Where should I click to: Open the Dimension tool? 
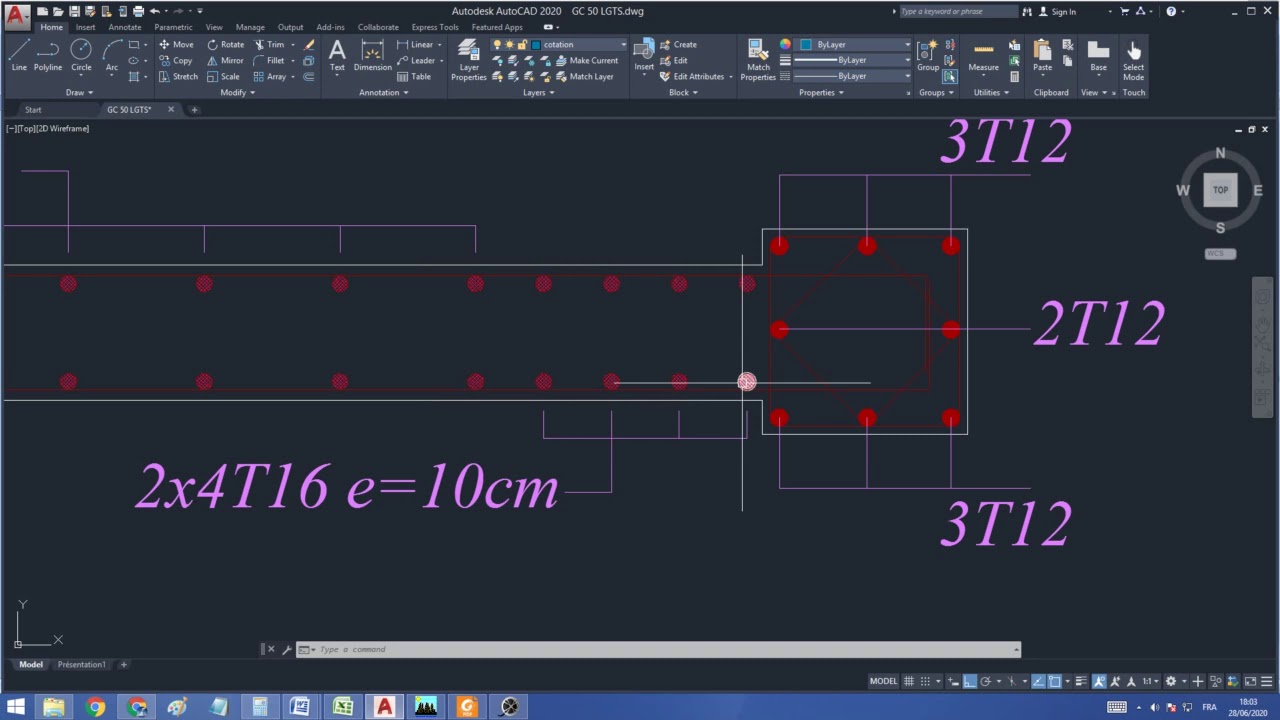point(372,55)
